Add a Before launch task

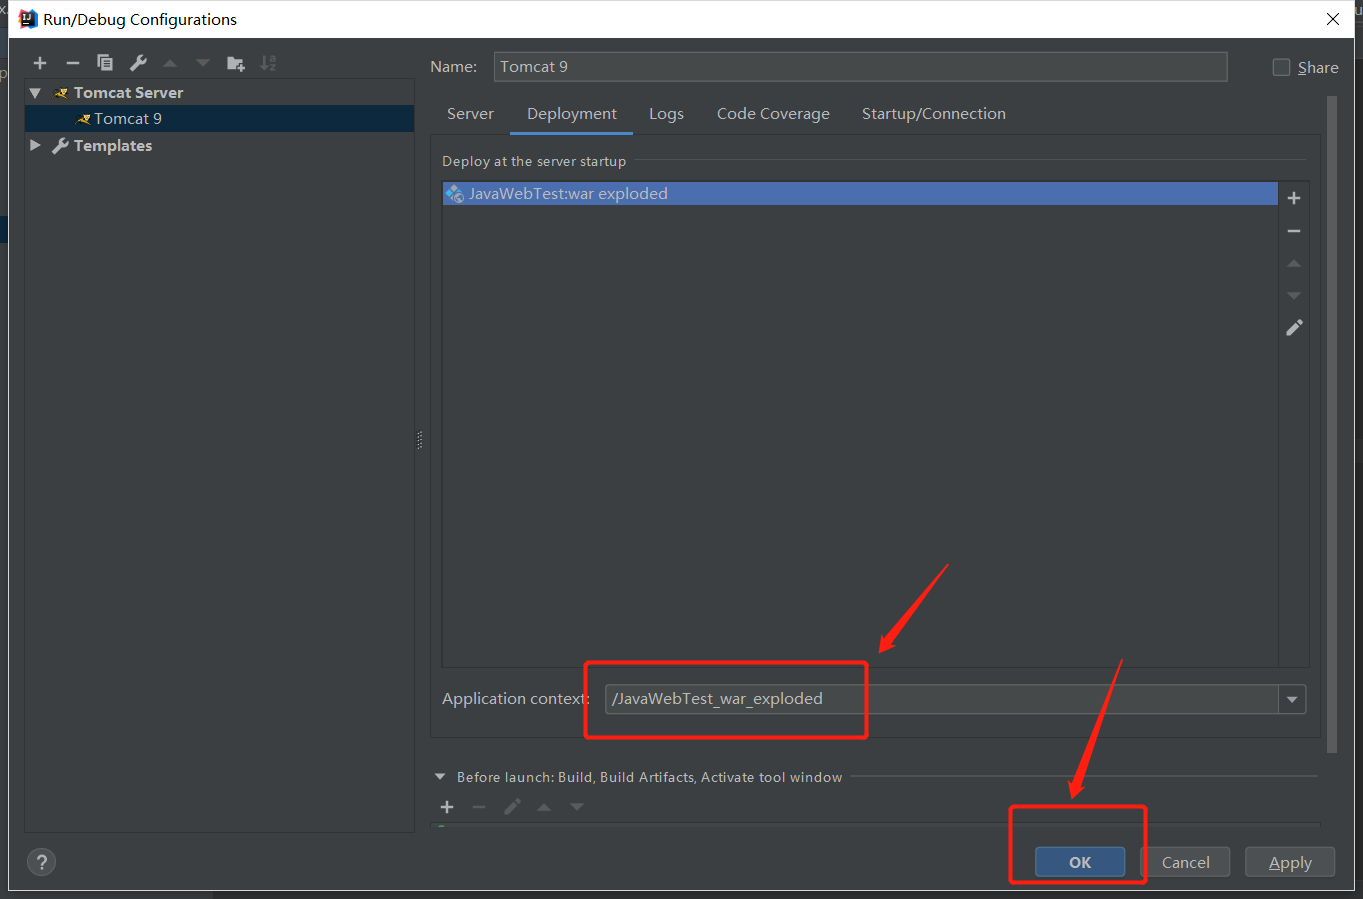(x=446, y=807)
